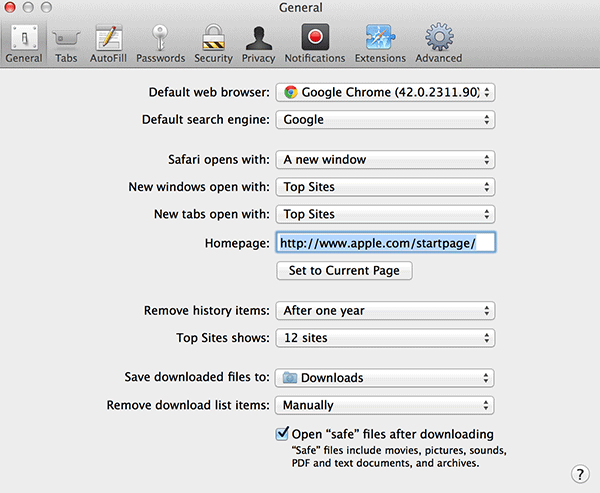Screen dimensions: 600x493
Task: Click the Help question mark button
Action: click(x=579, y=474)
